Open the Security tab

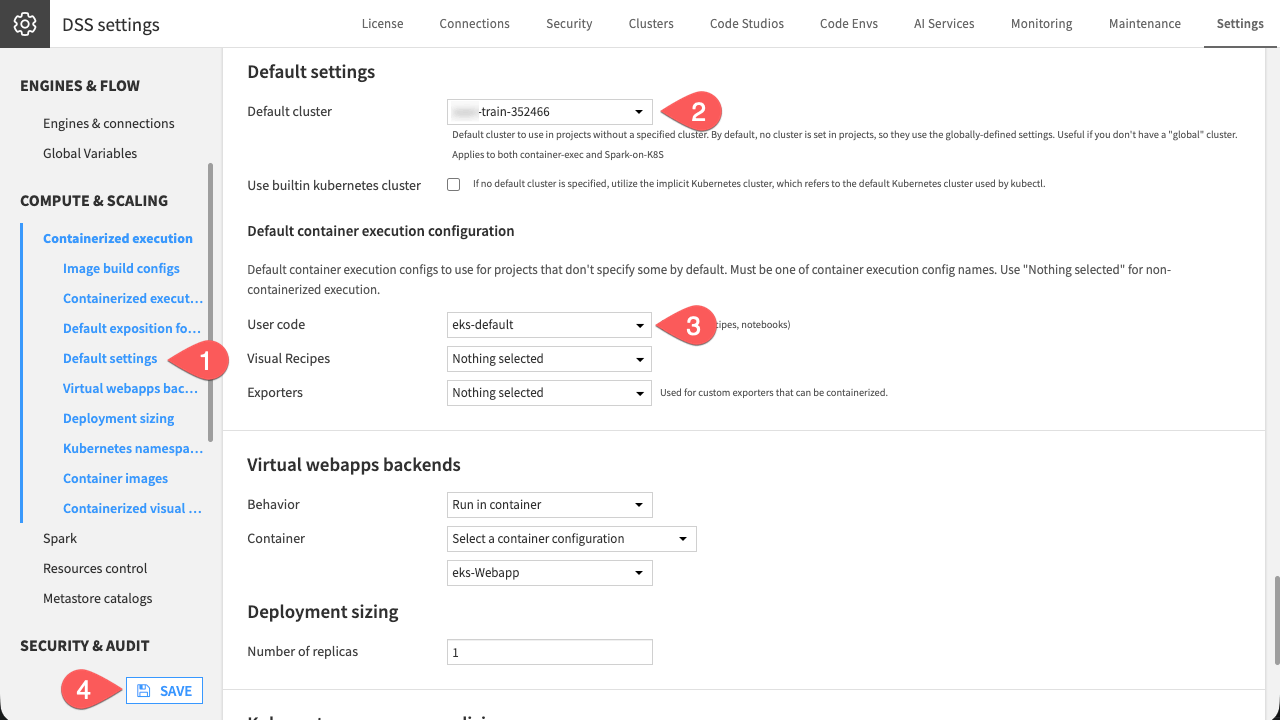(569, 24)
